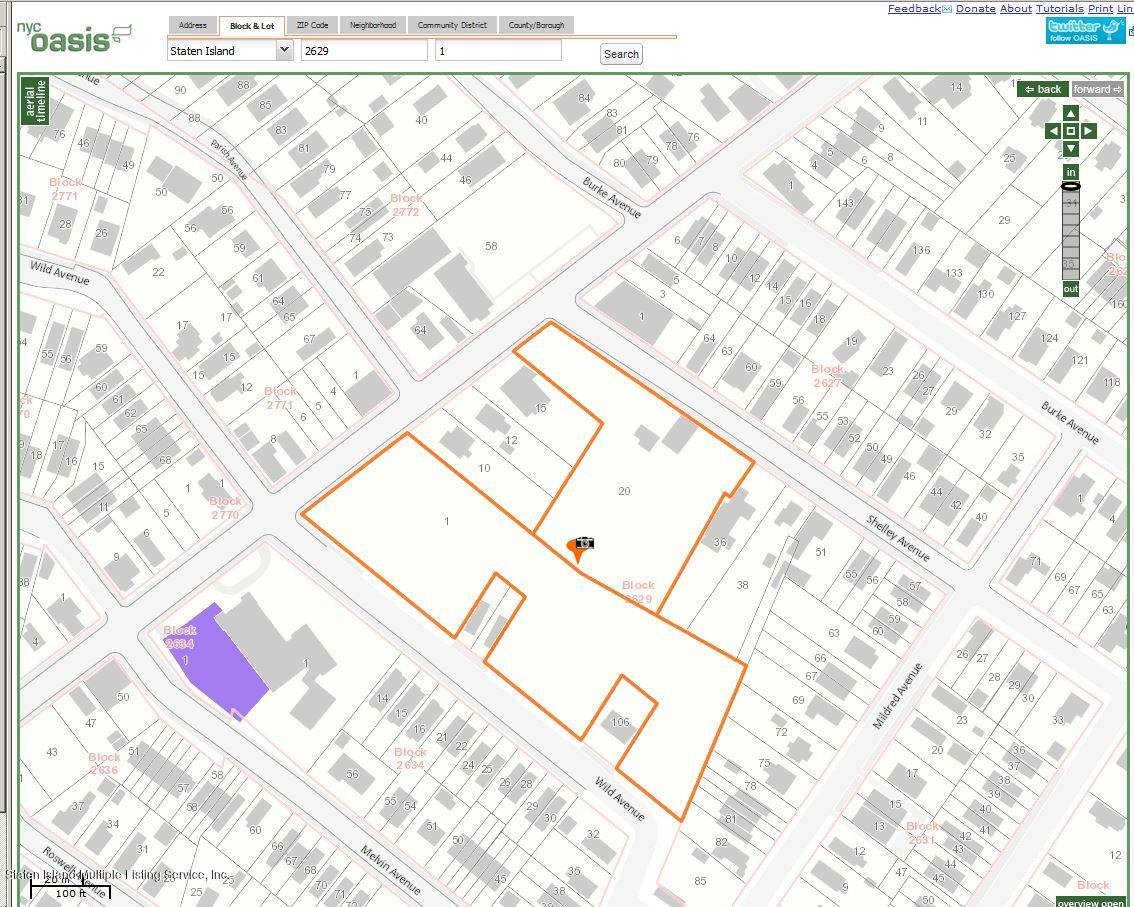The image size is (1134, 907).
Task: Click the nyc OASIS logo
Action: [74, 38]
